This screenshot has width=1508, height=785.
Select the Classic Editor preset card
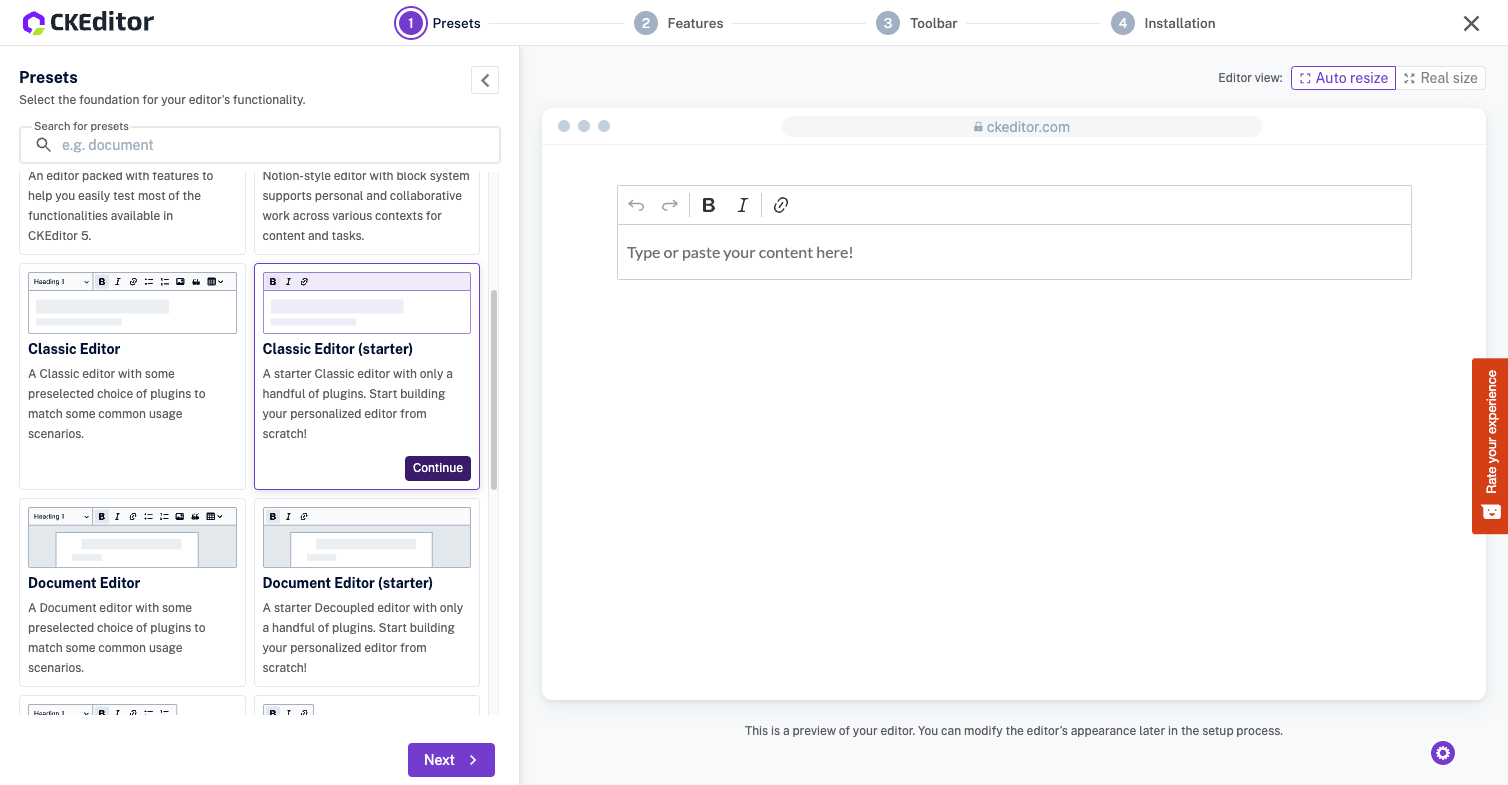[x=132, y=375]
